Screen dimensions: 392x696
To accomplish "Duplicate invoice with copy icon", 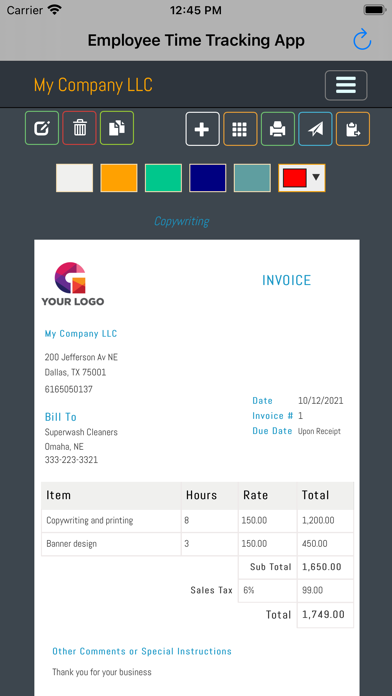I will pyautogui.click(x=117, y=129).
